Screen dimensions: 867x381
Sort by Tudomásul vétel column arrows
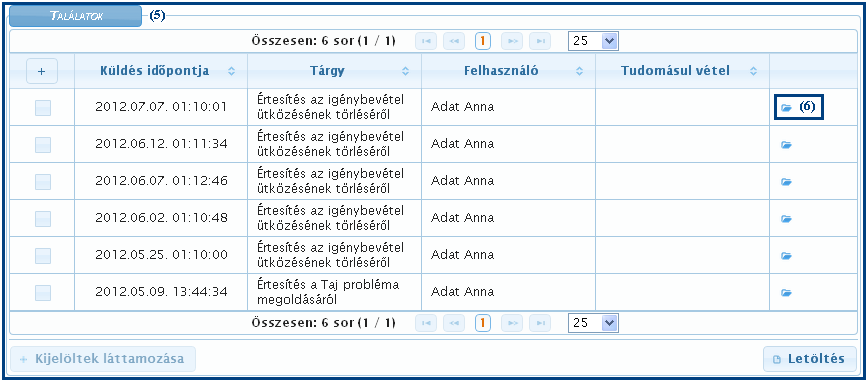[x=753, y=71]
